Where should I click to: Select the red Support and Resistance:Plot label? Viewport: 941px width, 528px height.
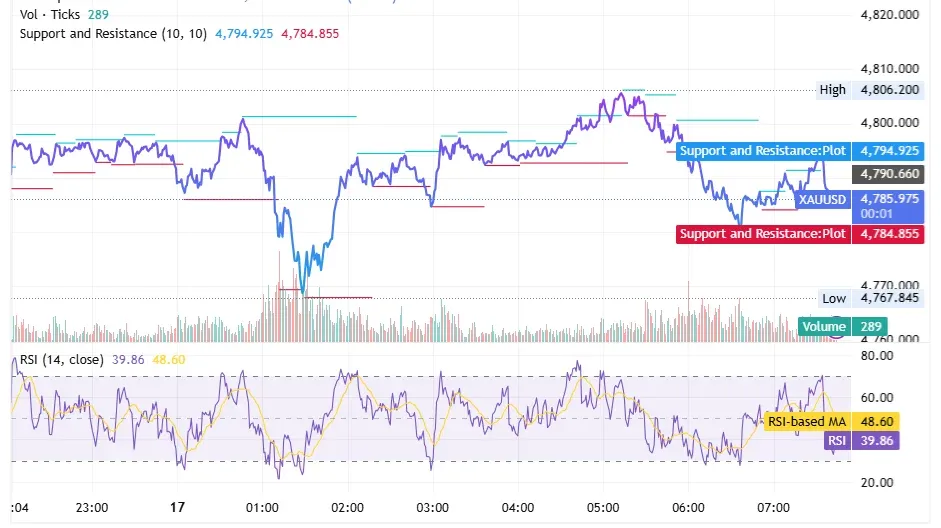click(x=763, y=233)
